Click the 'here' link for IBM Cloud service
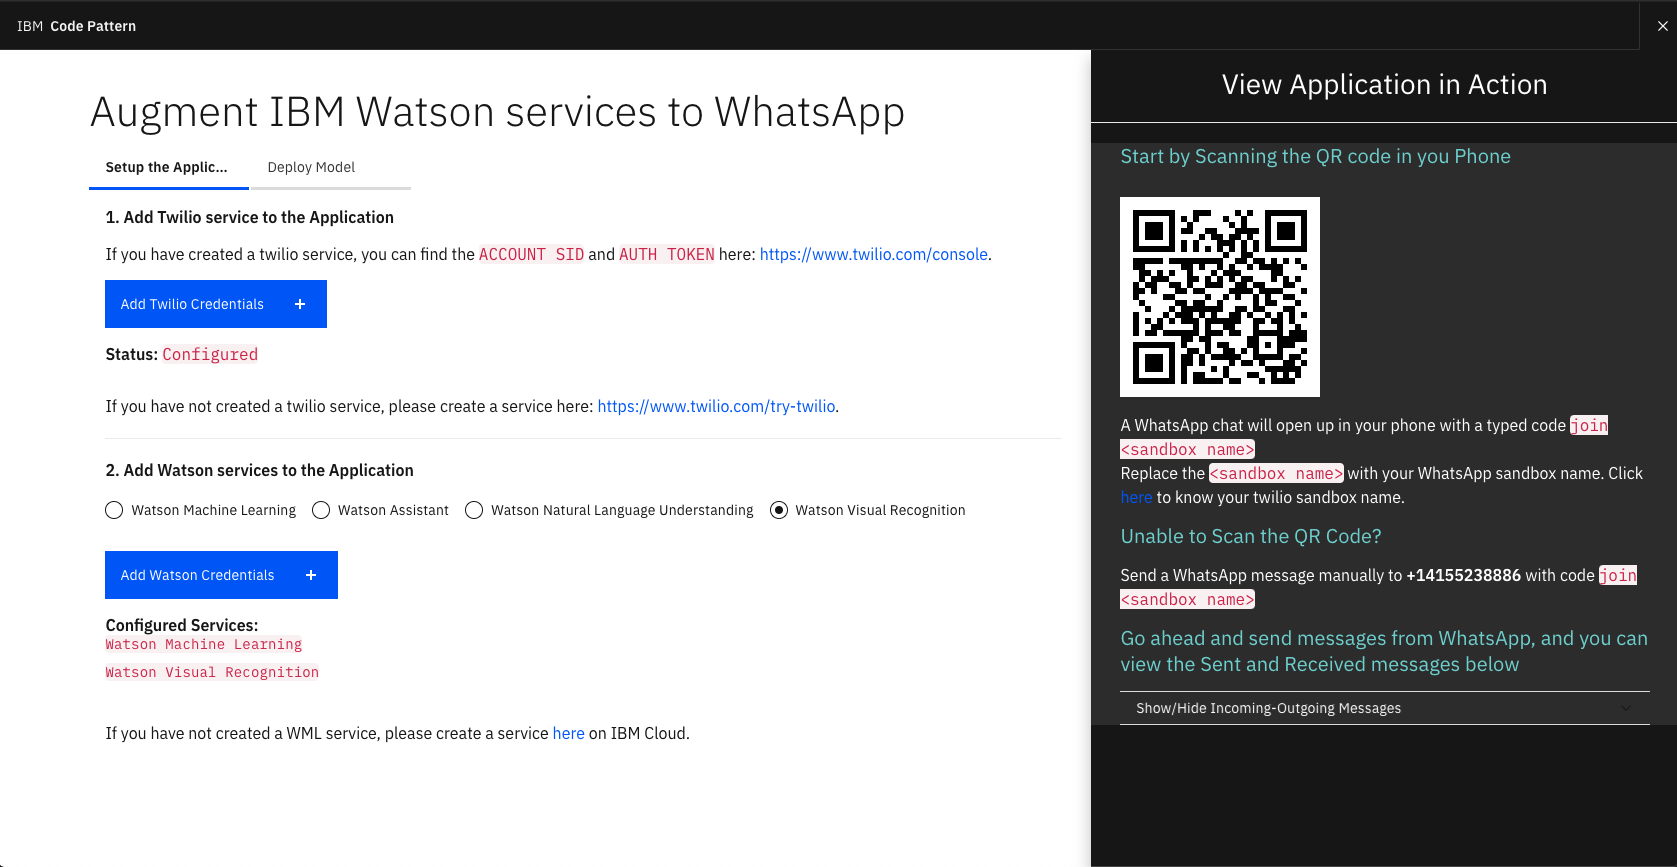Viewport: 1677px width, 867px height. pos(568,733)
